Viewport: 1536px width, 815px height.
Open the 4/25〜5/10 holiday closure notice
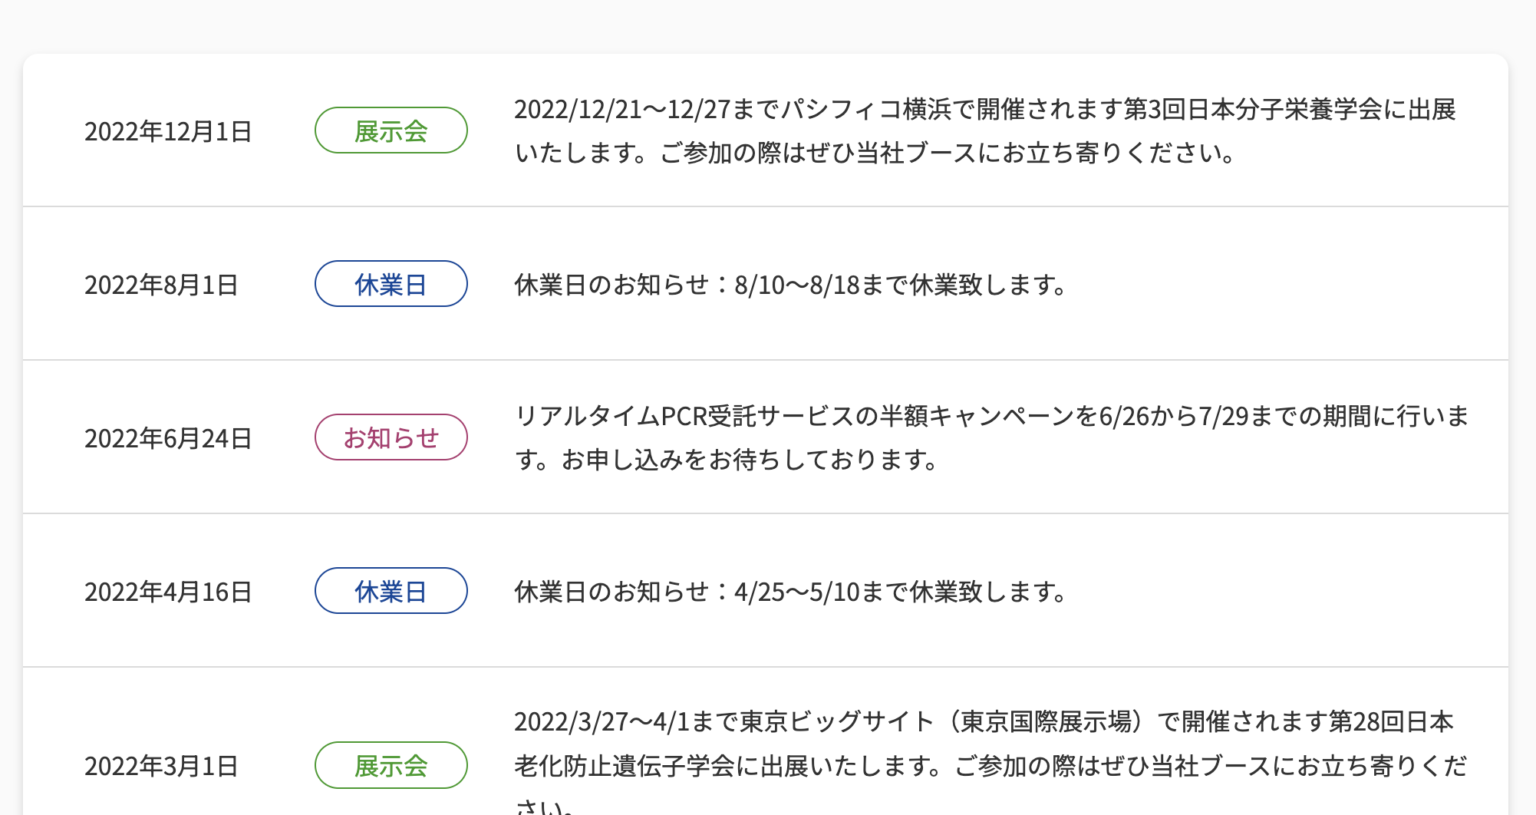(x=792, y=592)
